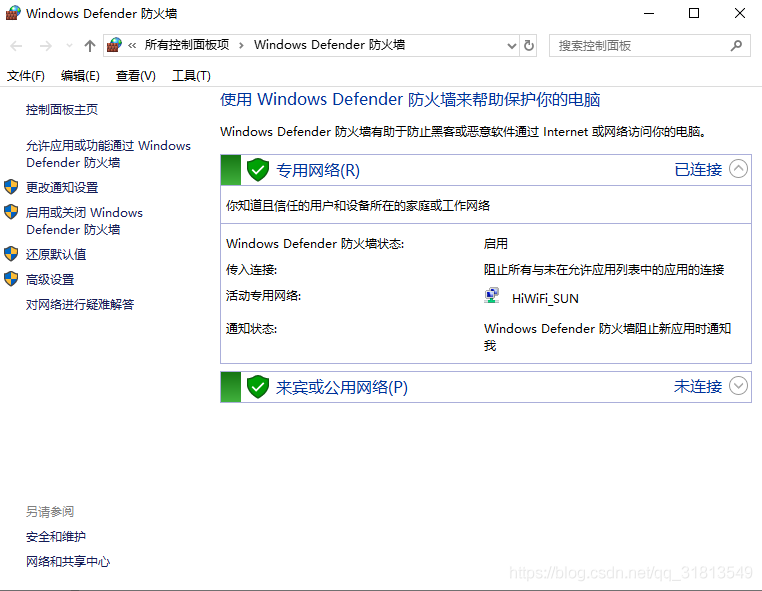This screenshot has width=762, height=591.
Task: Open the 查看(V) menu
Action: 136,76
